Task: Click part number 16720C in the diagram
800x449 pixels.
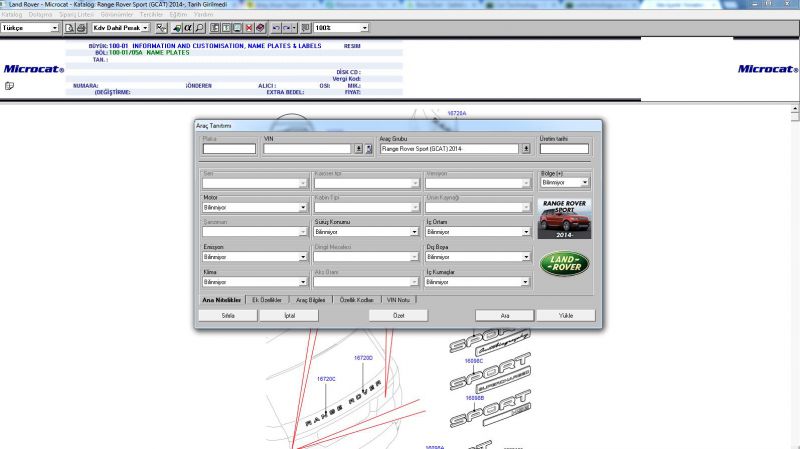Action: [x=326, y=379]
